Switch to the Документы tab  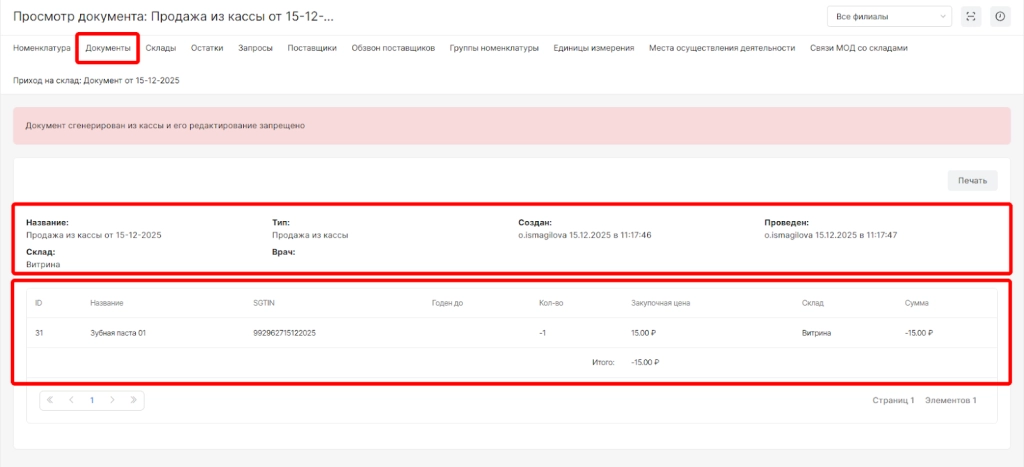pos(107,48)
